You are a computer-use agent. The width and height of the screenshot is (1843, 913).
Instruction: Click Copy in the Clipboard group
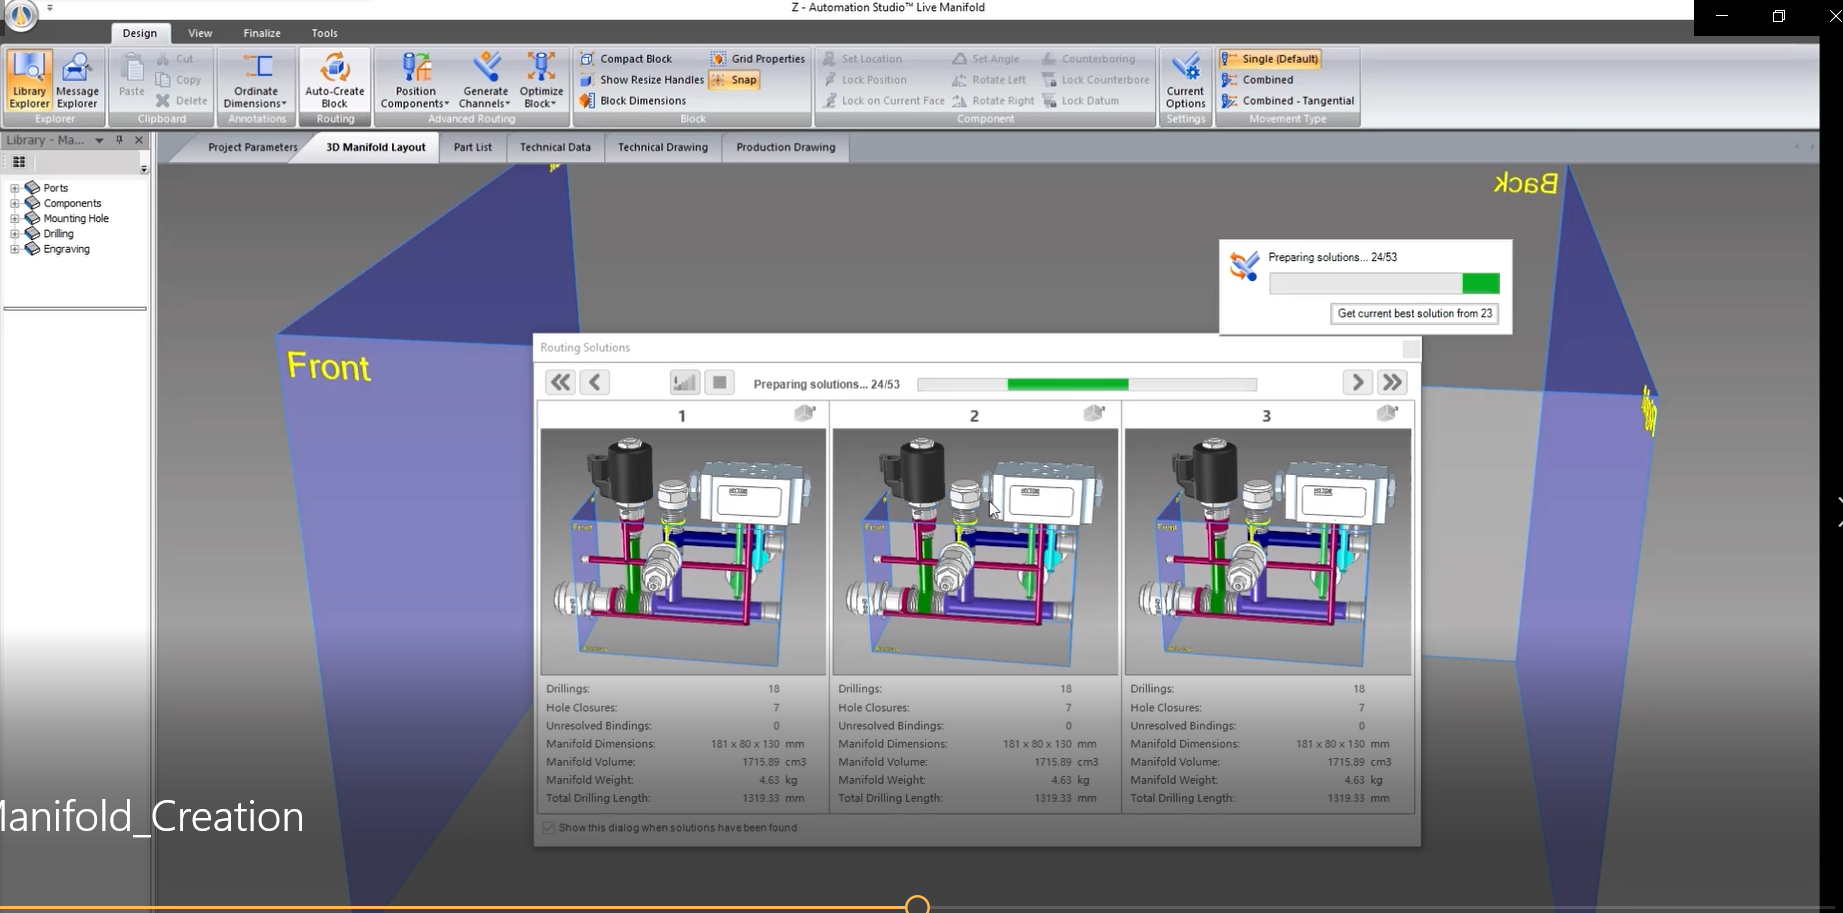pyautogui.click(x=179, y=80)
